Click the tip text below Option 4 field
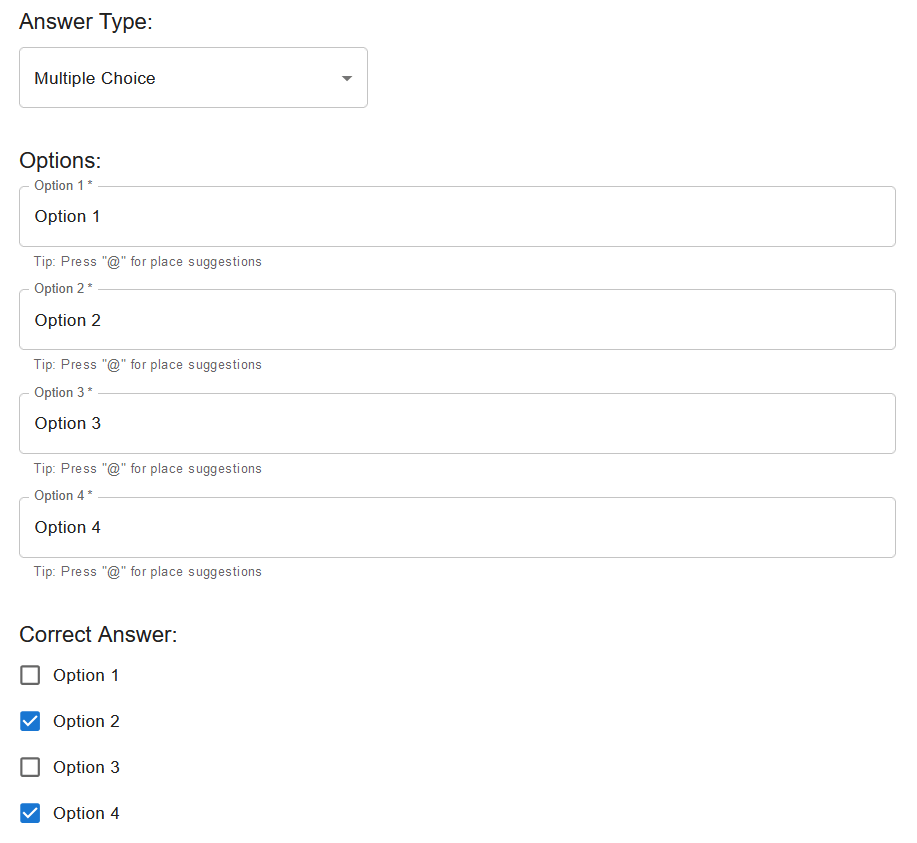Viewport: 917px width, 843px height. [x=147, y=572]
